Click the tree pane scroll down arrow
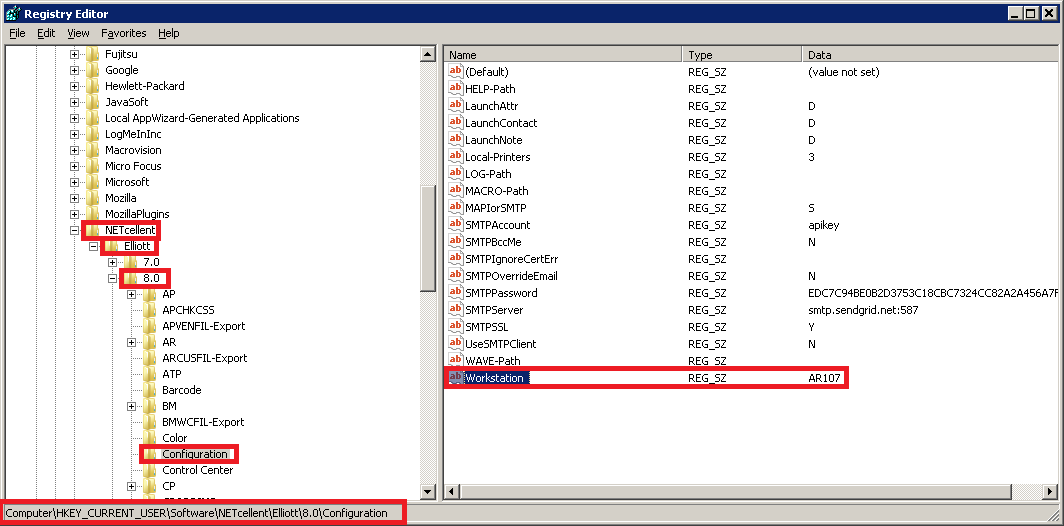1064x526 pixels. tap(428, 491)
